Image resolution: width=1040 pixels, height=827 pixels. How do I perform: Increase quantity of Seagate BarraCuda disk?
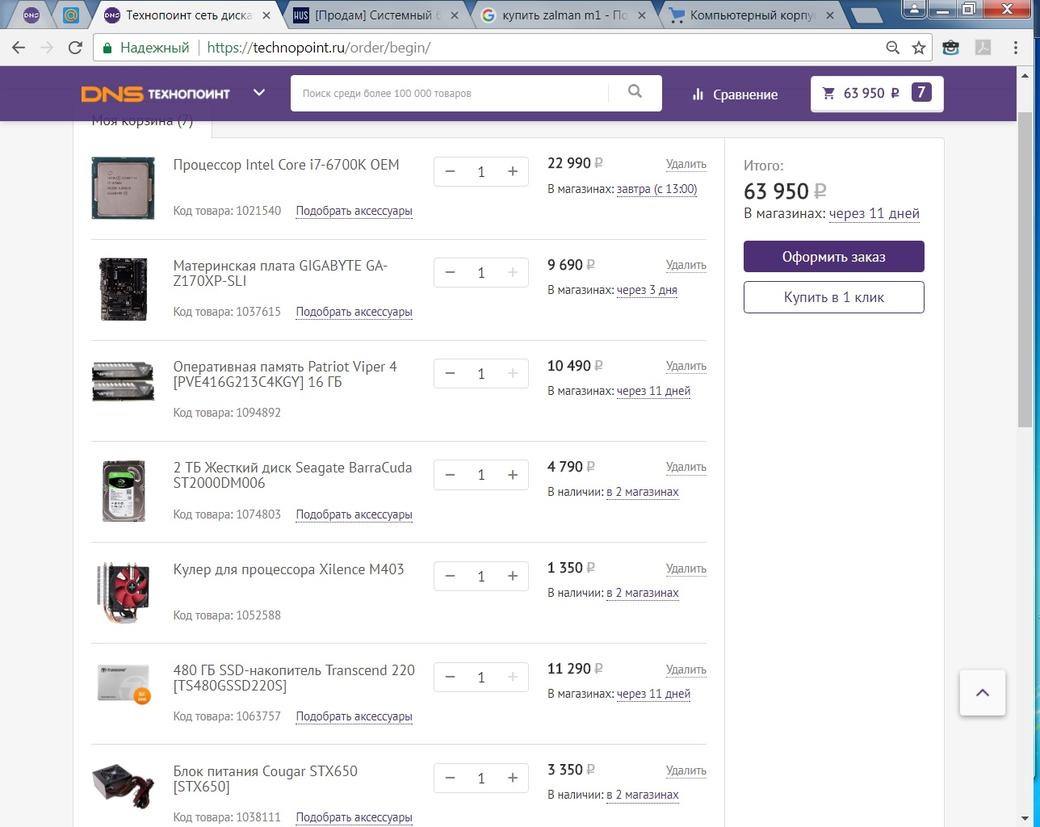(x=513, y=475)
